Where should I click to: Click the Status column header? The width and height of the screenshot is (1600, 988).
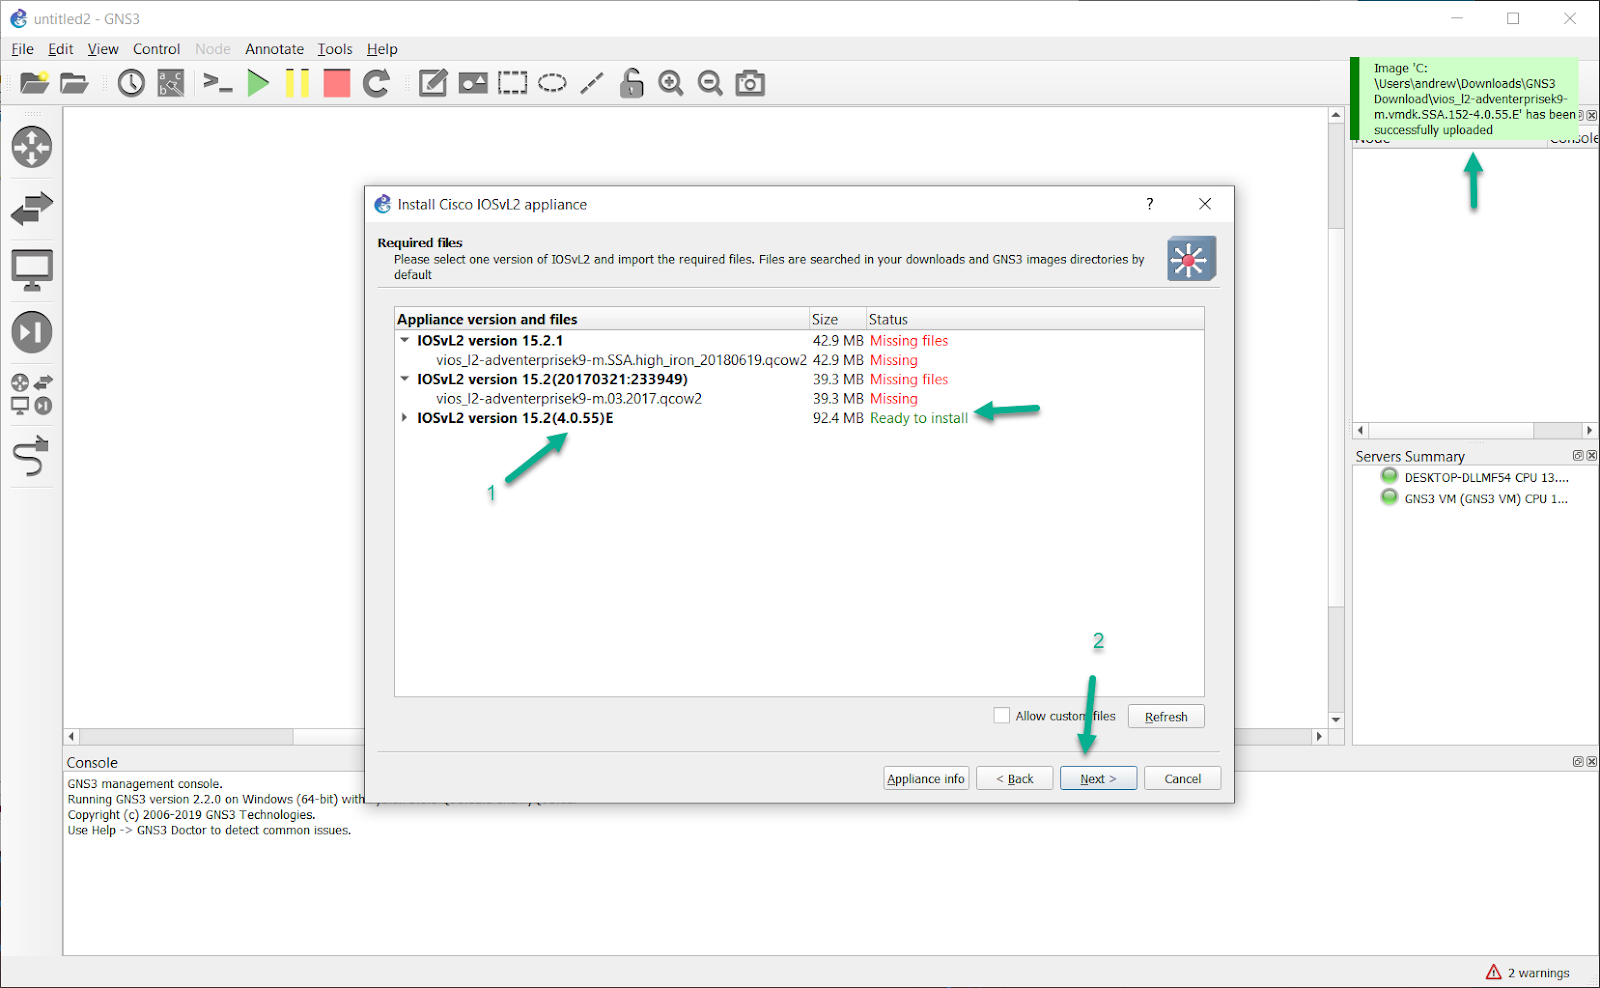[1035, 319]
